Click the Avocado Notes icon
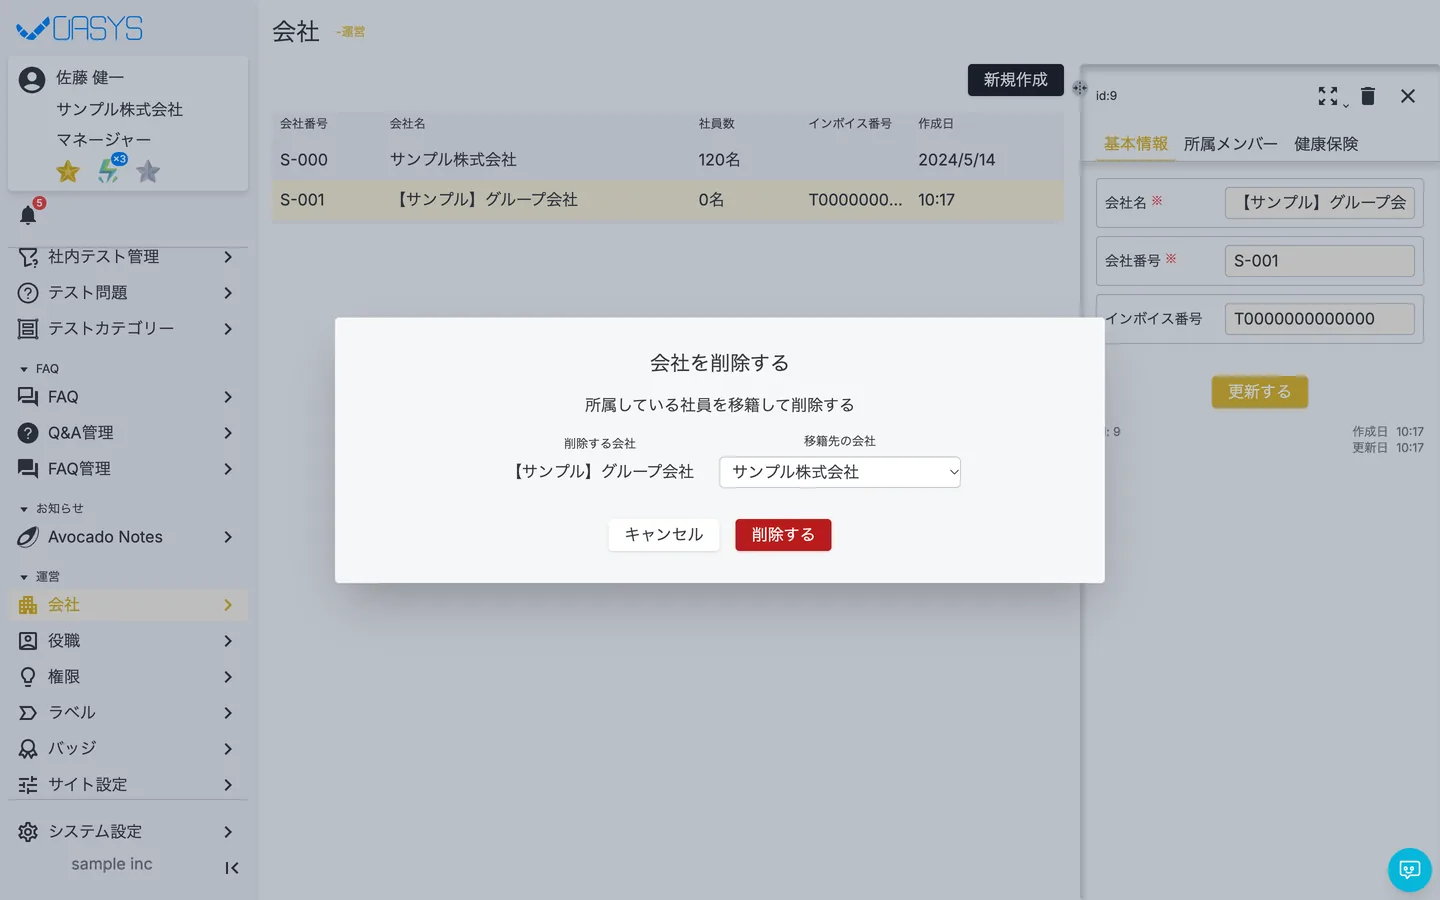The height and width of the screenshot is (900, 1440). point(28,537)
